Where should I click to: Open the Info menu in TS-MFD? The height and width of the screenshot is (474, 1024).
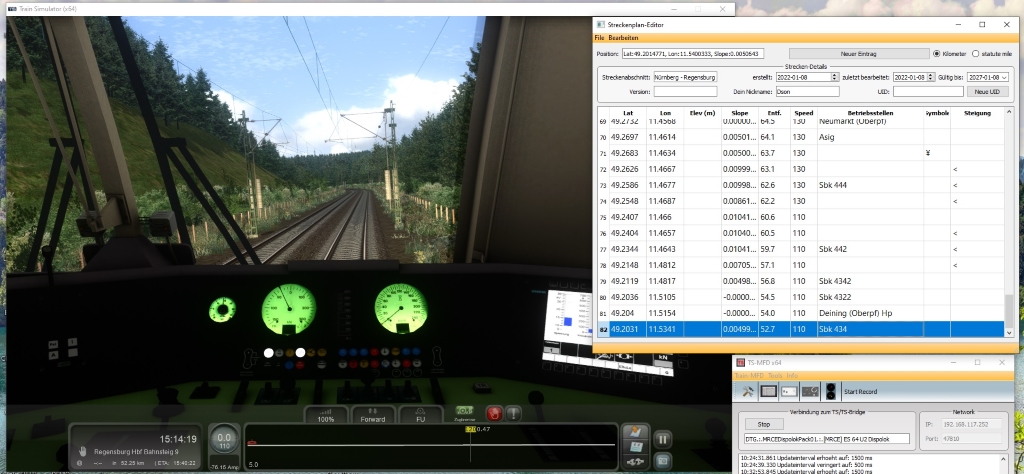tap(792, 376)
